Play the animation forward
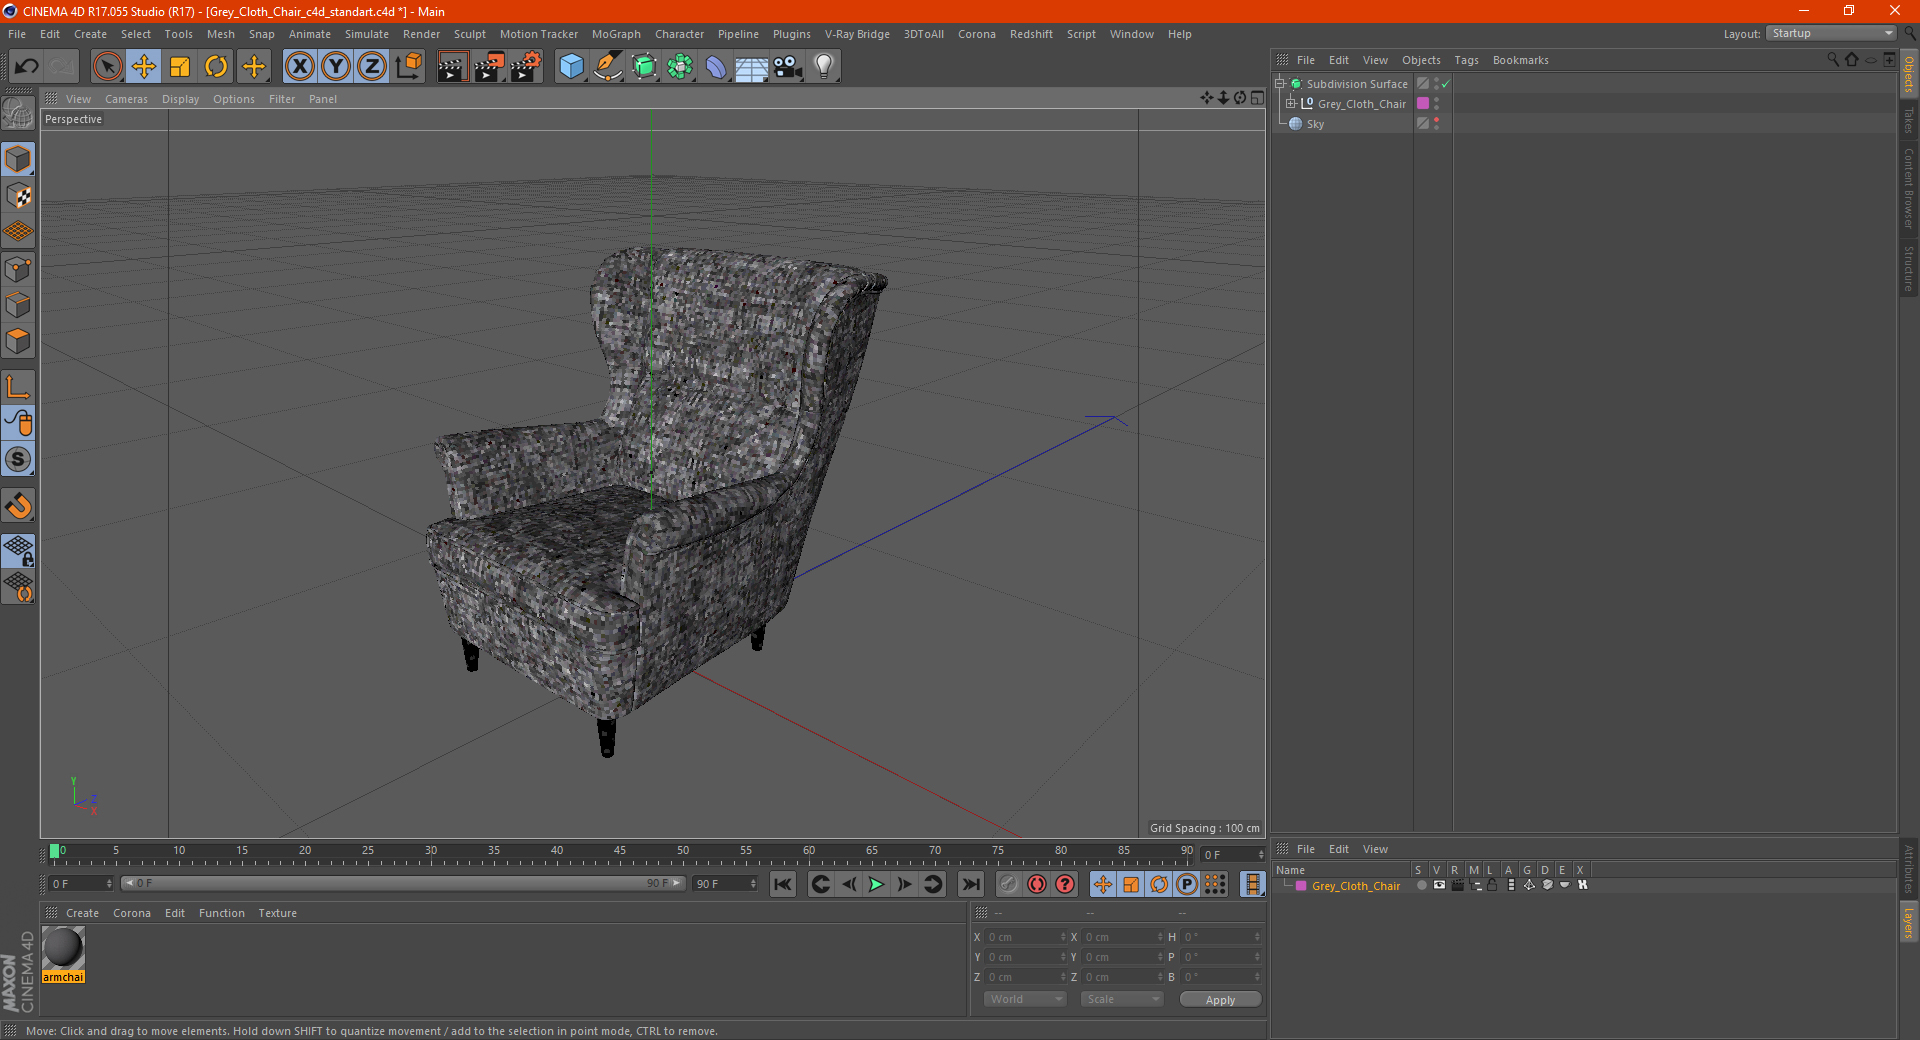1920x1040 pixels. point(876,884)
